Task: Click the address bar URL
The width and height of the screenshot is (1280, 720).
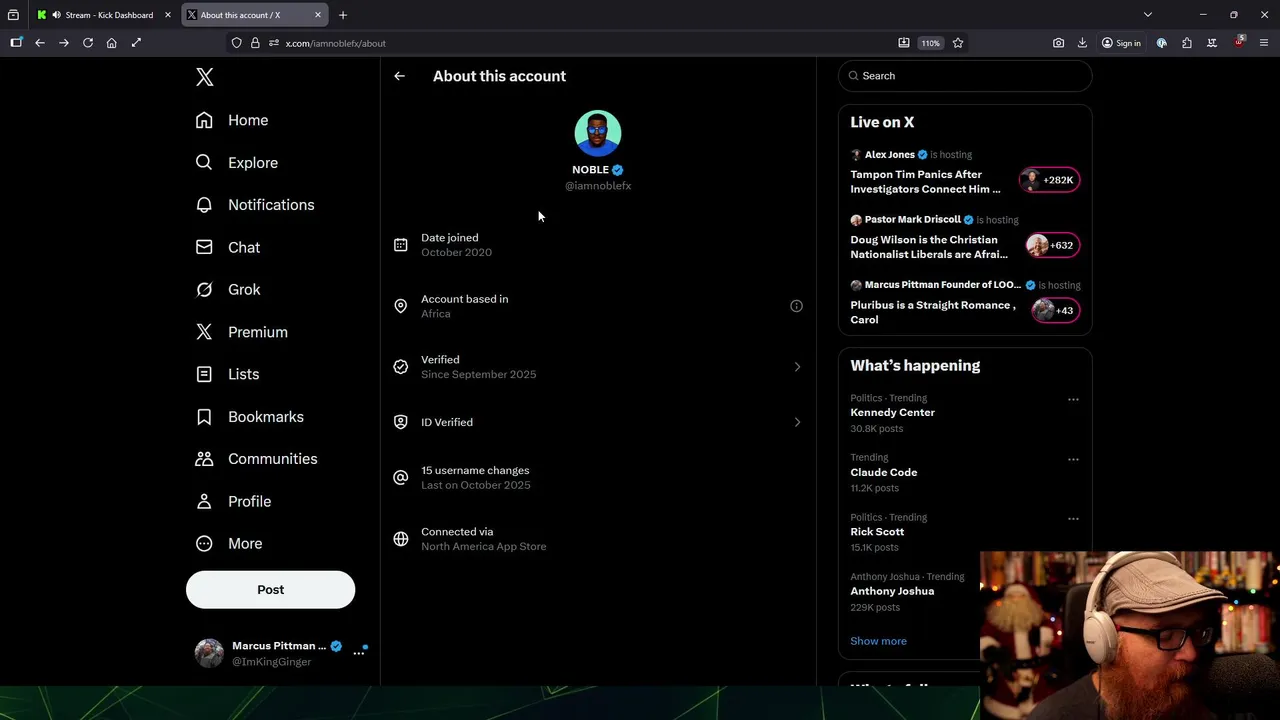Action: pyautogui.click(x=336, y=43)
